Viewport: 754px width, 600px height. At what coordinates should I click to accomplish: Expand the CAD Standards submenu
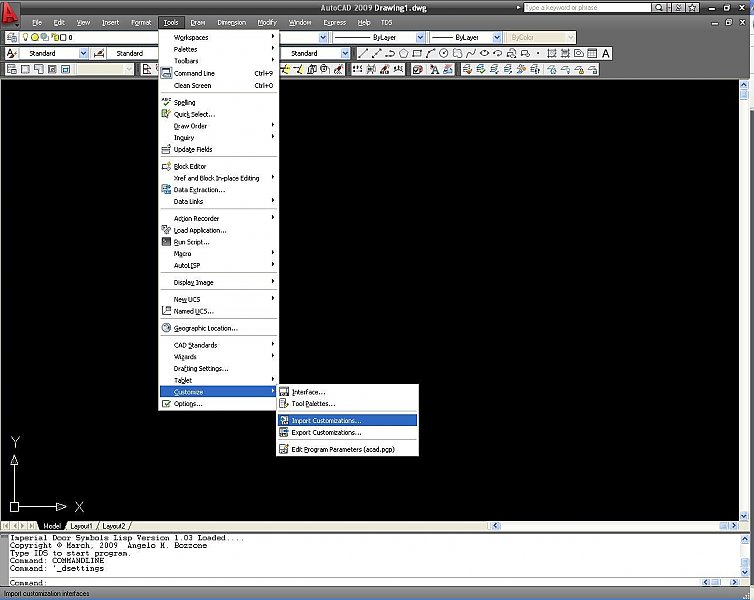coord(219,345)
